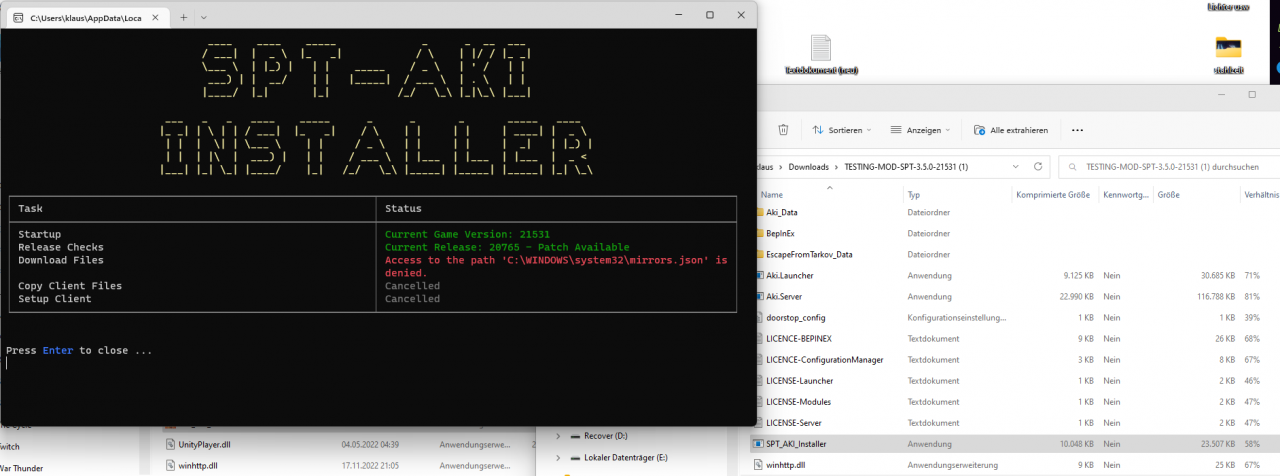Screen dimensions: 1280x476
Task: Click the 'Download Files' task row text
Action: tap(61, 260)
